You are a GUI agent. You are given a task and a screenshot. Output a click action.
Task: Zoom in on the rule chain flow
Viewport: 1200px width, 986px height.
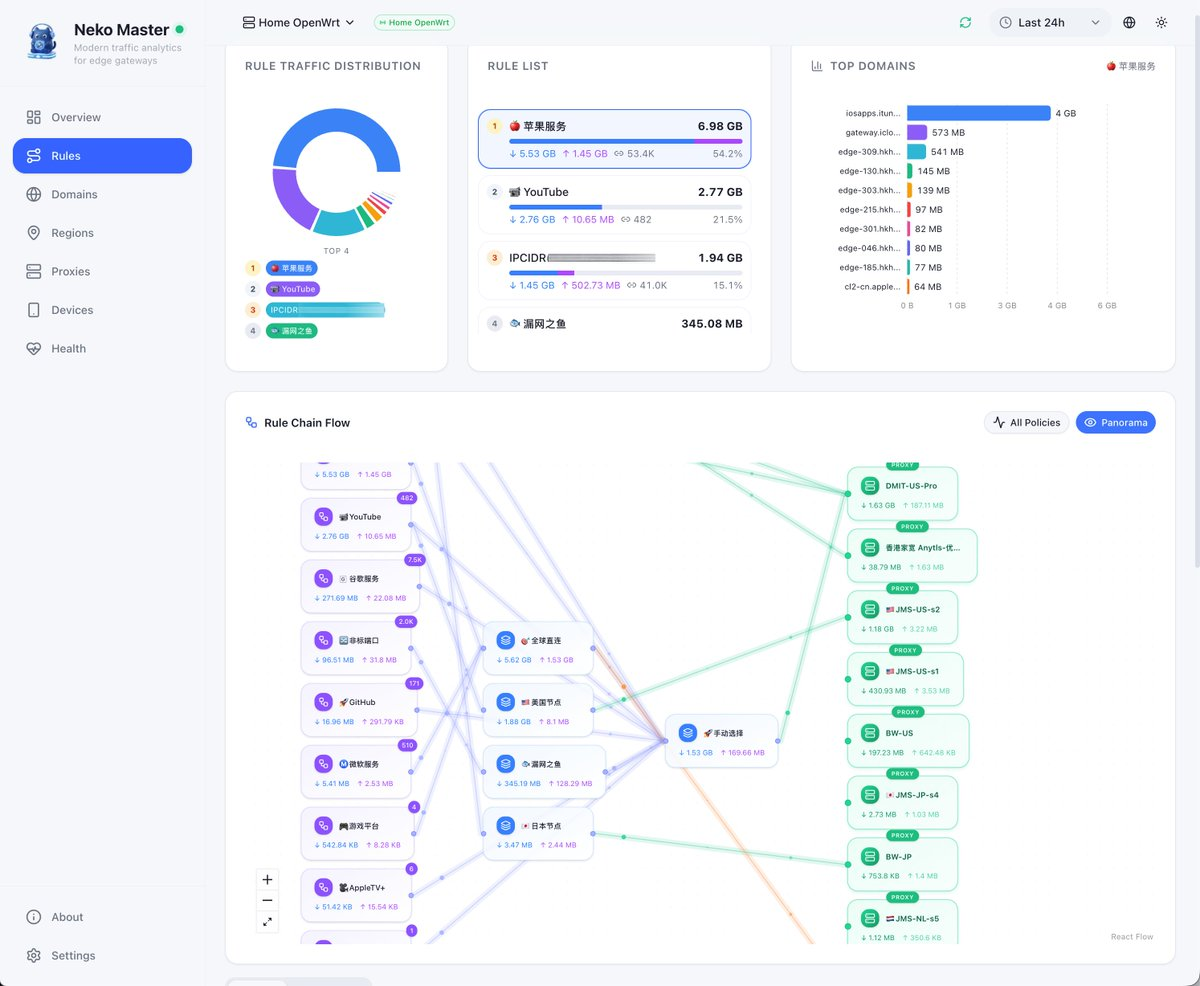[x=267, y=880]
